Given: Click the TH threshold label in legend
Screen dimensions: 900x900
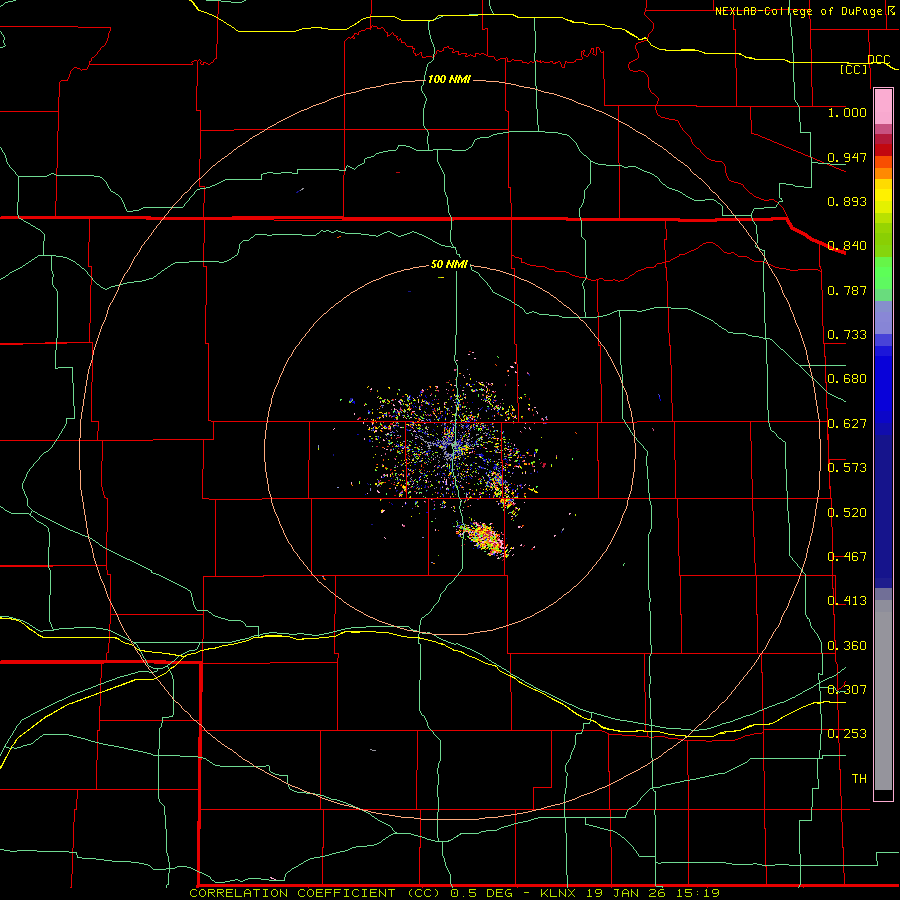Looking at the screenshot, I should pyautogui.click(x=859, y=779).
